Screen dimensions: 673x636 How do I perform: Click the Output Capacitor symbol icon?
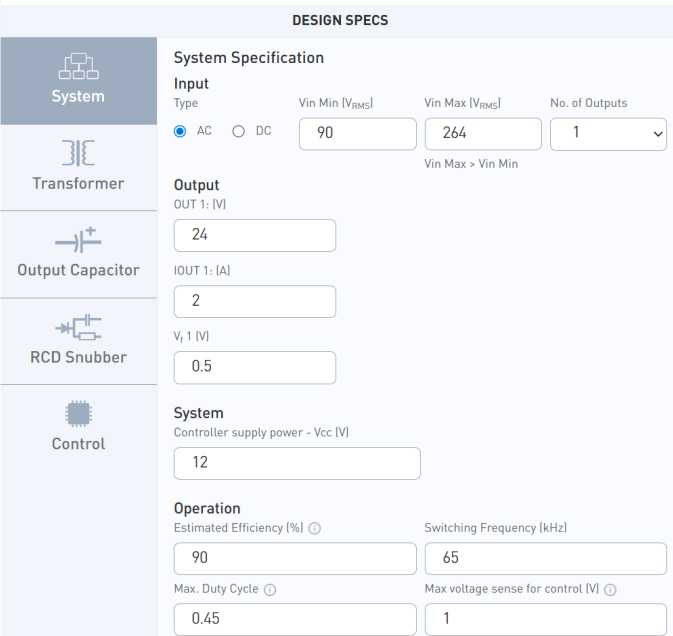click(78, 239)
